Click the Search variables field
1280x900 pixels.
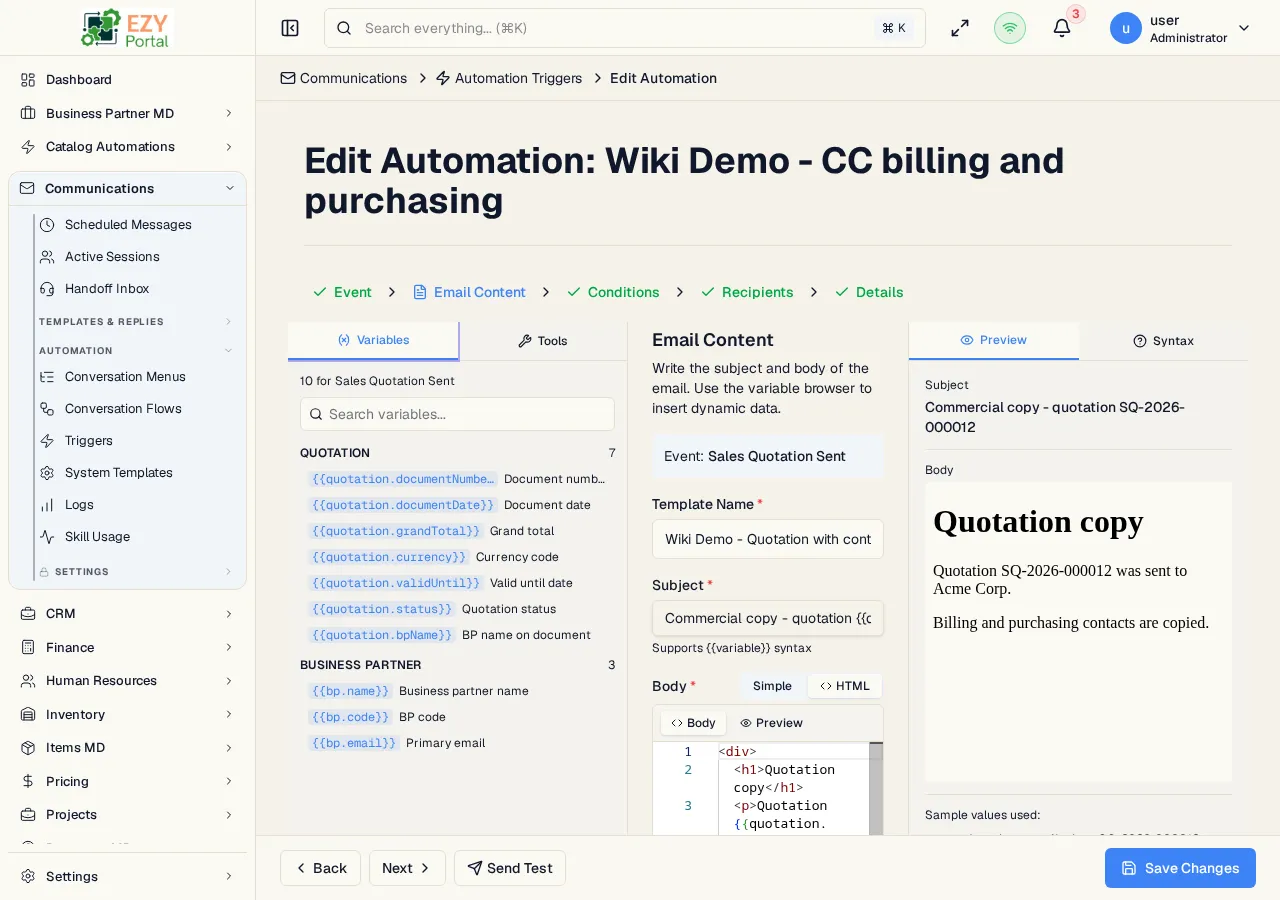457,414
